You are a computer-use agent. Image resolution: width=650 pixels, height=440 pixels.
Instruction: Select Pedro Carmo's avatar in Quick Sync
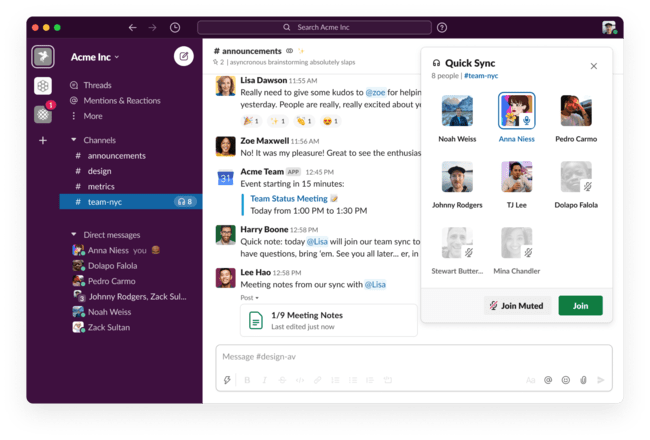pos(576,111)
